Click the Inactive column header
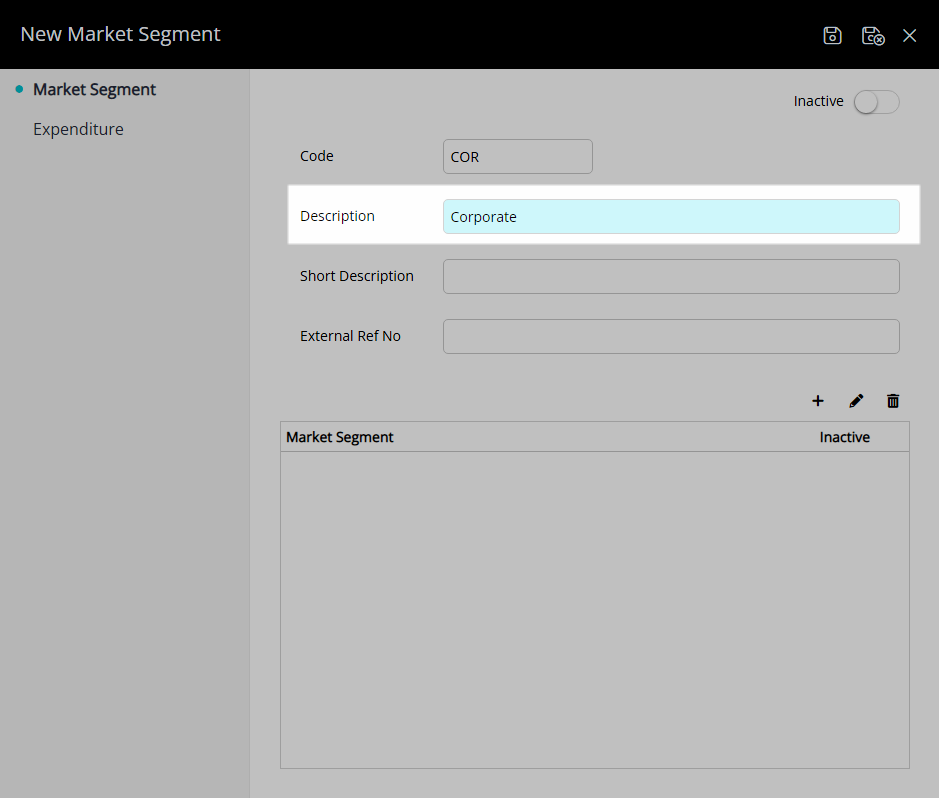The height and width of the screenshot is (798, 939). (x=844, y=438)
